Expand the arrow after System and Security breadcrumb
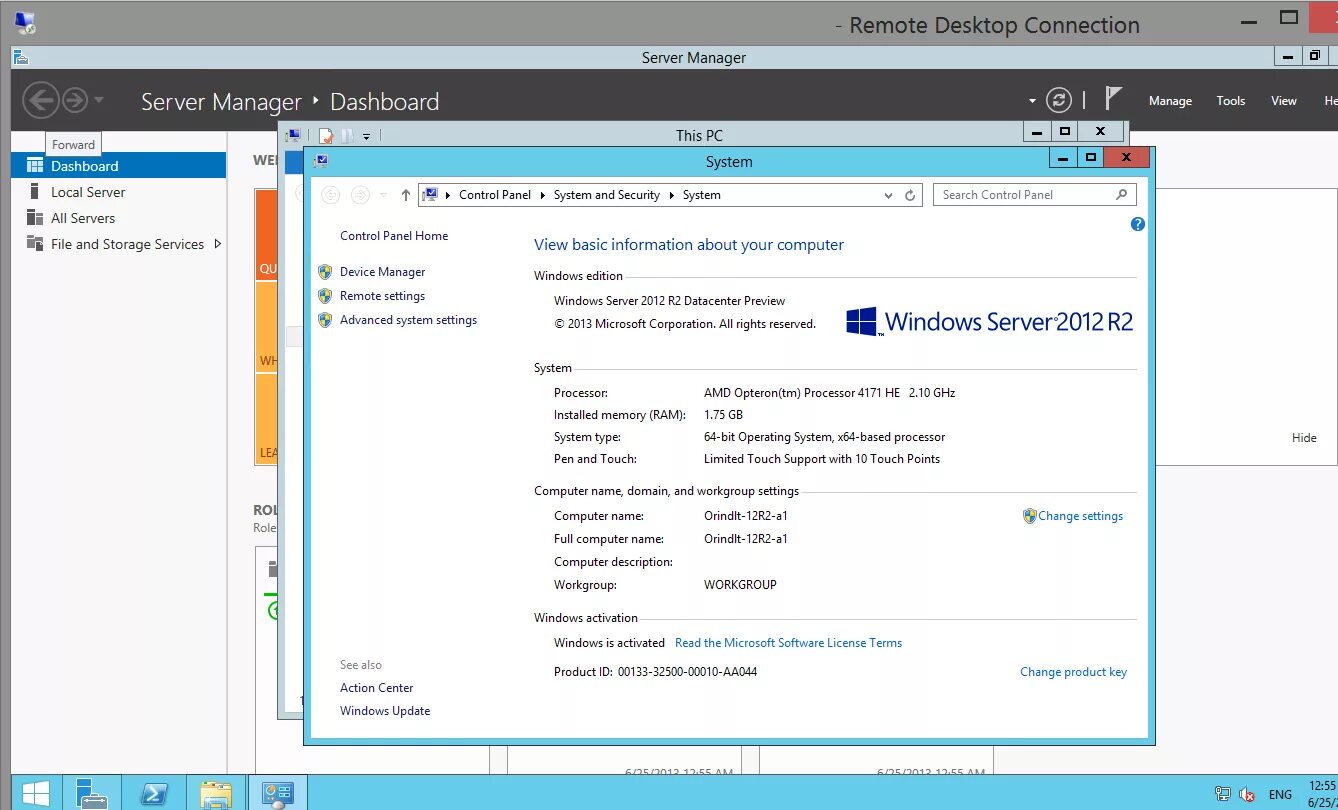 [x=671, y=195]
